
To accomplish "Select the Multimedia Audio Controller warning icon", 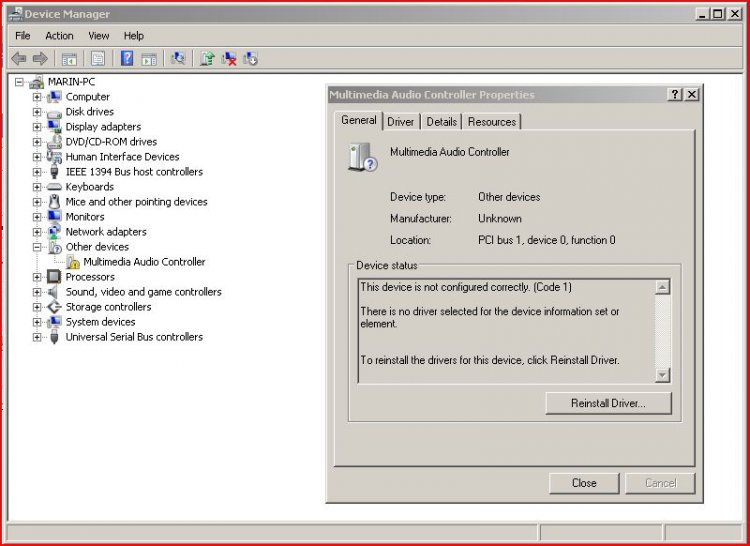I will click(x=73, y=262).
